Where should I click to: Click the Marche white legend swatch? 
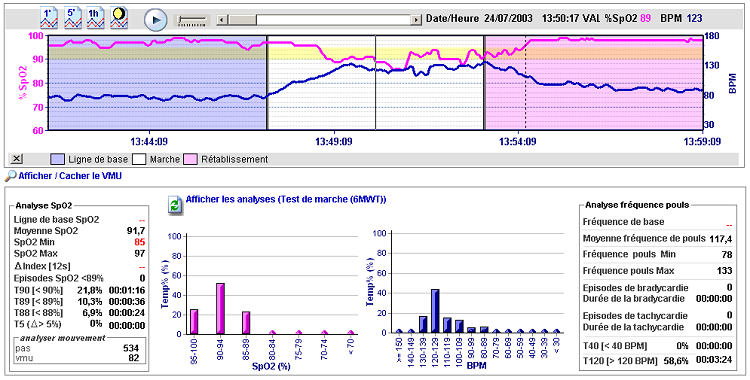[x=139, y=159]
